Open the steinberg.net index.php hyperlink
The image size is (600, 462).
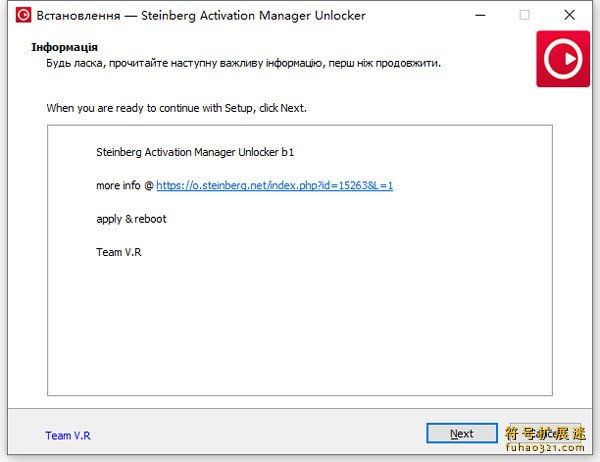[274, 186]
